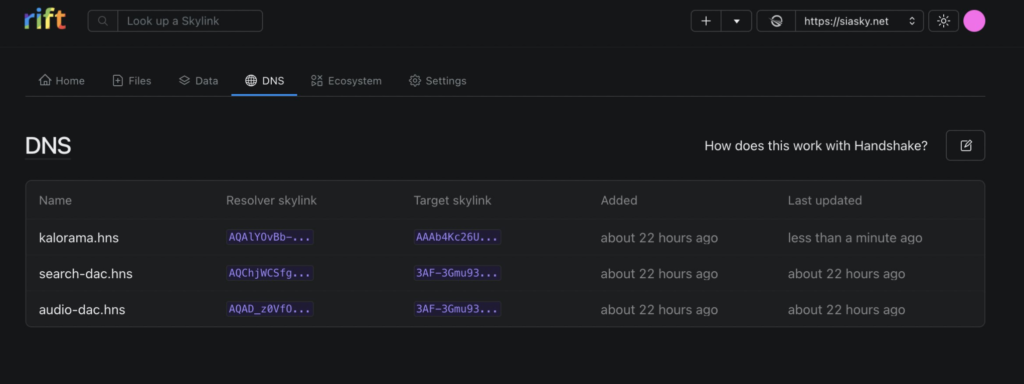Screen dimensions: 1024x384
Task: Click the search magnifier icon
Action: [x=103, y=21]
